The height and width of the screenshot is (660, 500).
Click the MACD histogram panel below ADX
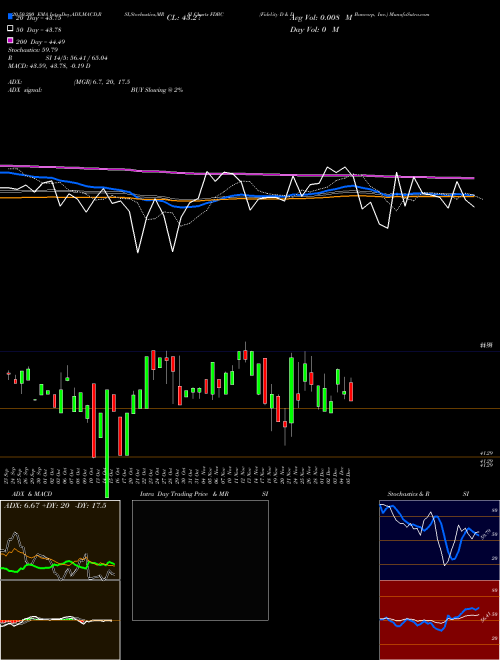point(60,620)
